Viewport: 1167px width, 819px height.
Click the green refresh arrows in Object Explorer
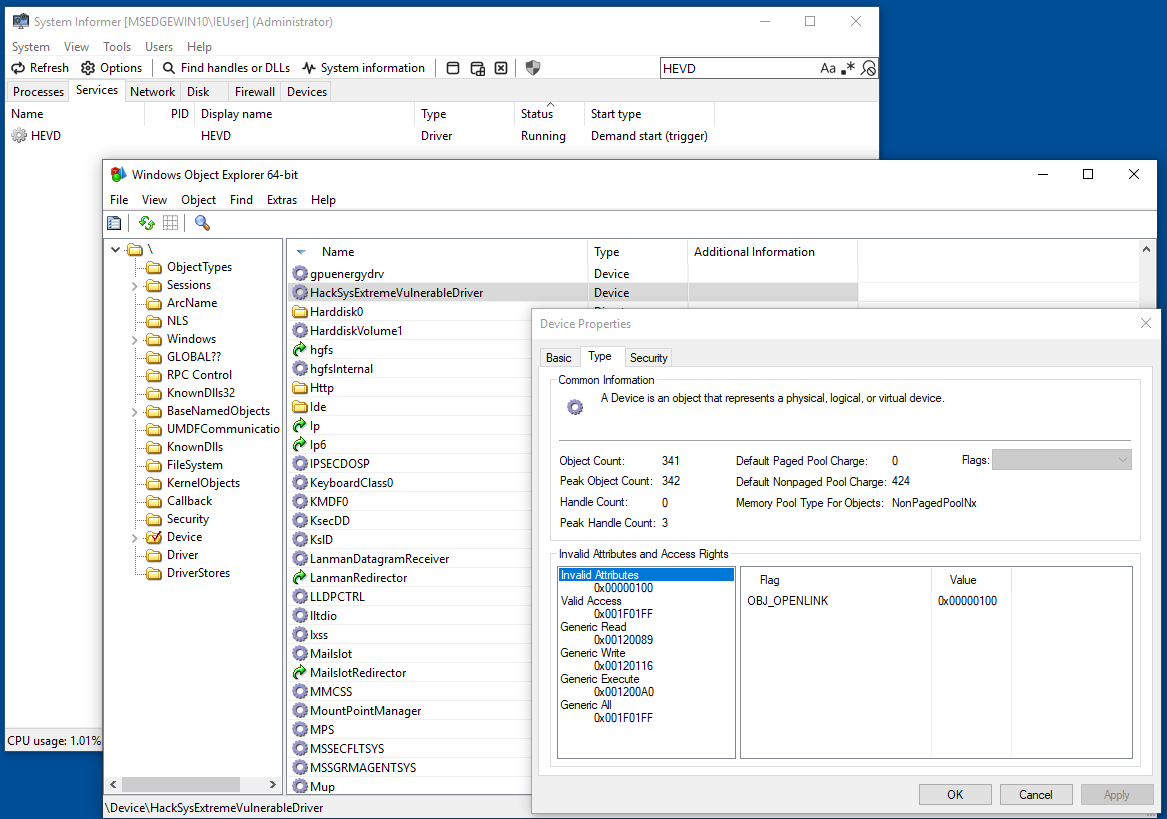pos(147,223)
